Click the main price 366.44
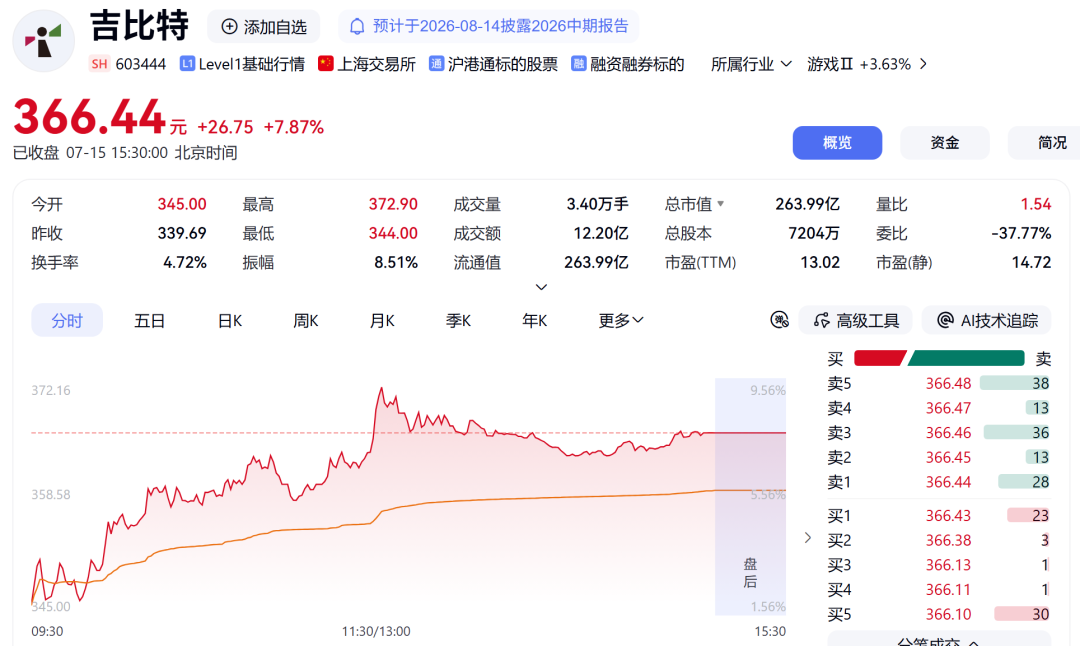The height and width of the screenshot is (646, 1080). point(90,116)
